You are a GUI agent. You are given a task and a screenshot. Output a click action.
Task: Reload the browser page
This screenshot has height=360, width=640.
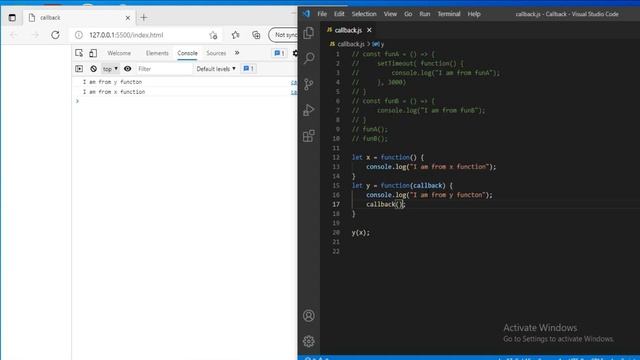[55, 35]
